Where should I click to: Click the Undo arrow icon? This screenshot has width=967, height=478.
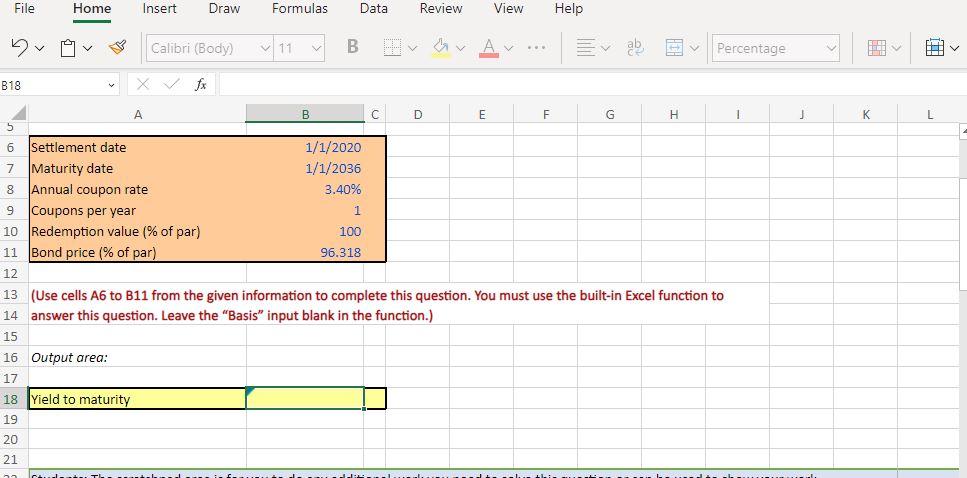pos(20,47)
